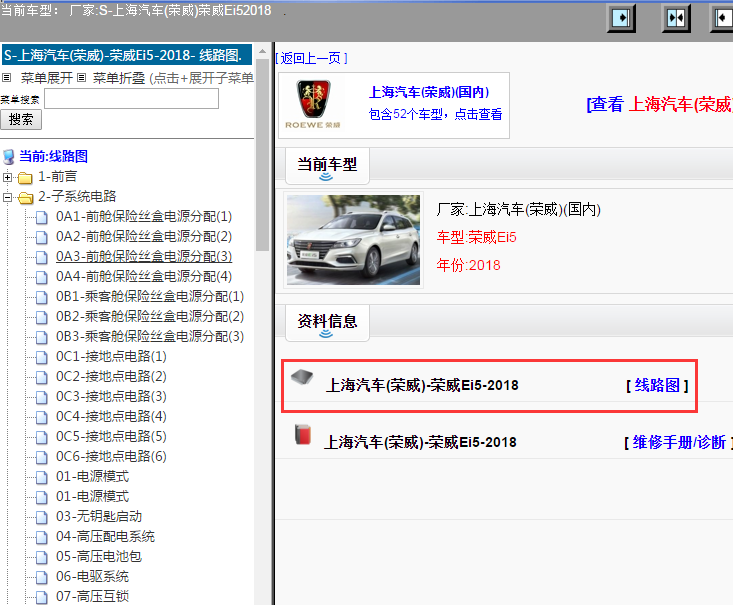
Task: Open 上海汽车(荣威)(国内) brand link
Action: point(429,92)
